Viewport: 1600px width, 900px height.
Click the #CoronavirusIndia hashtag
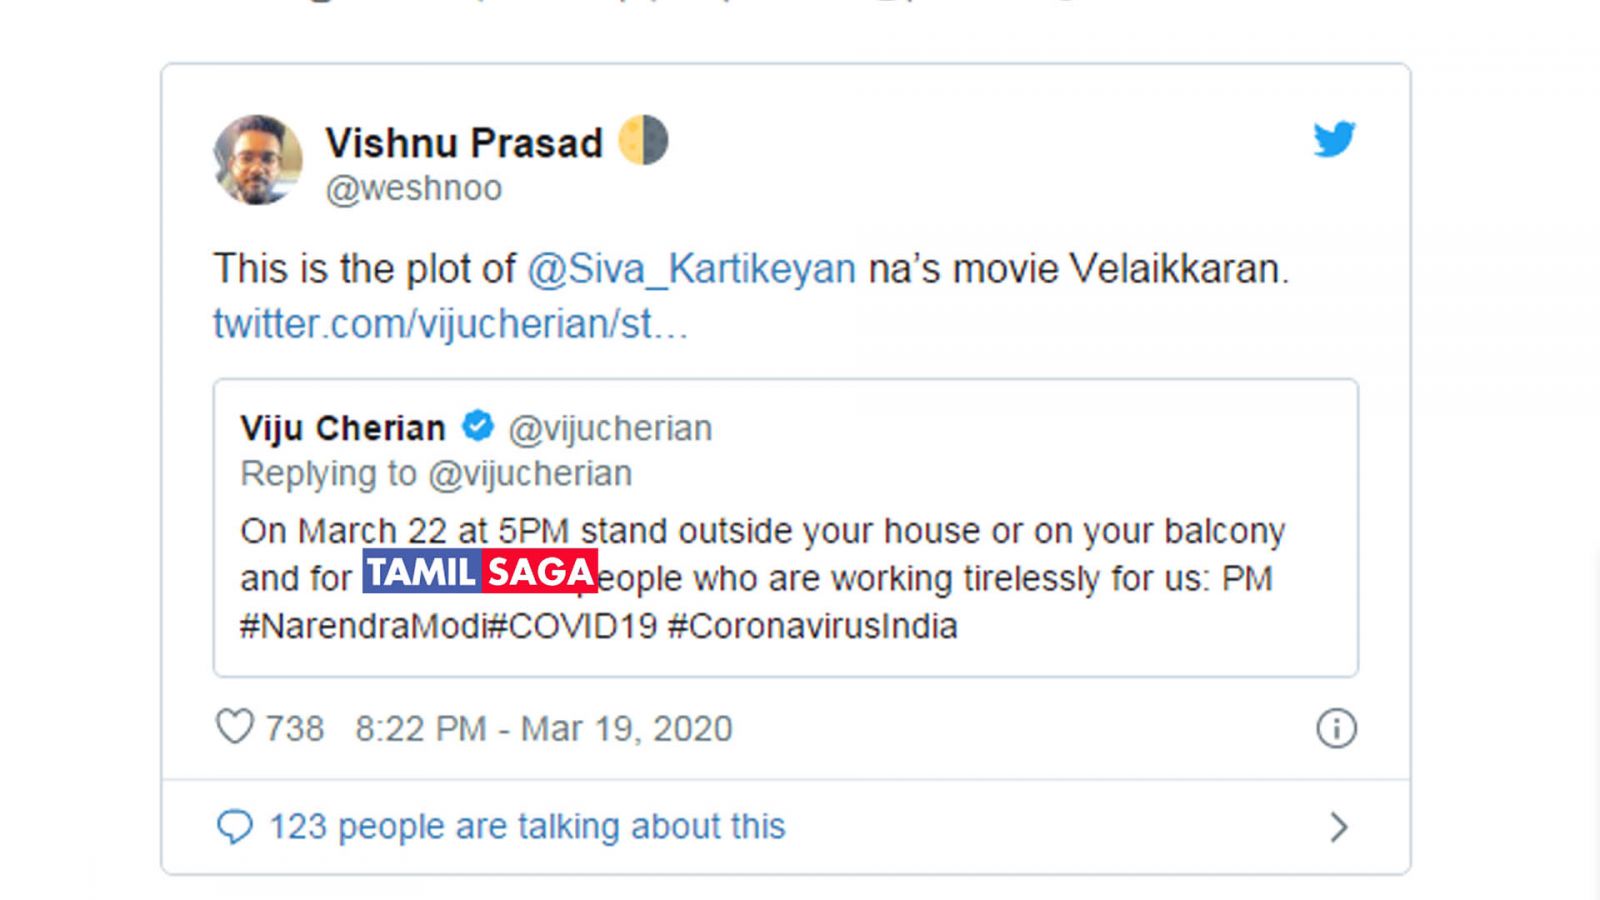click(812, 626)
